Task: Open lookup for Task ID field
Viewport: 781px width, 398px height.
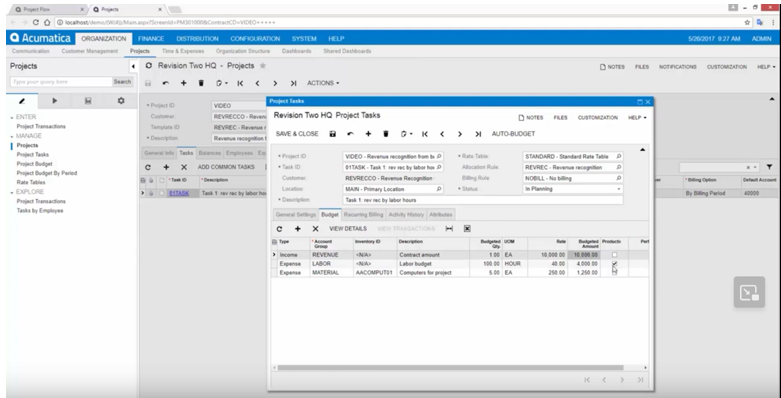Action: click(x=439, y=167)
